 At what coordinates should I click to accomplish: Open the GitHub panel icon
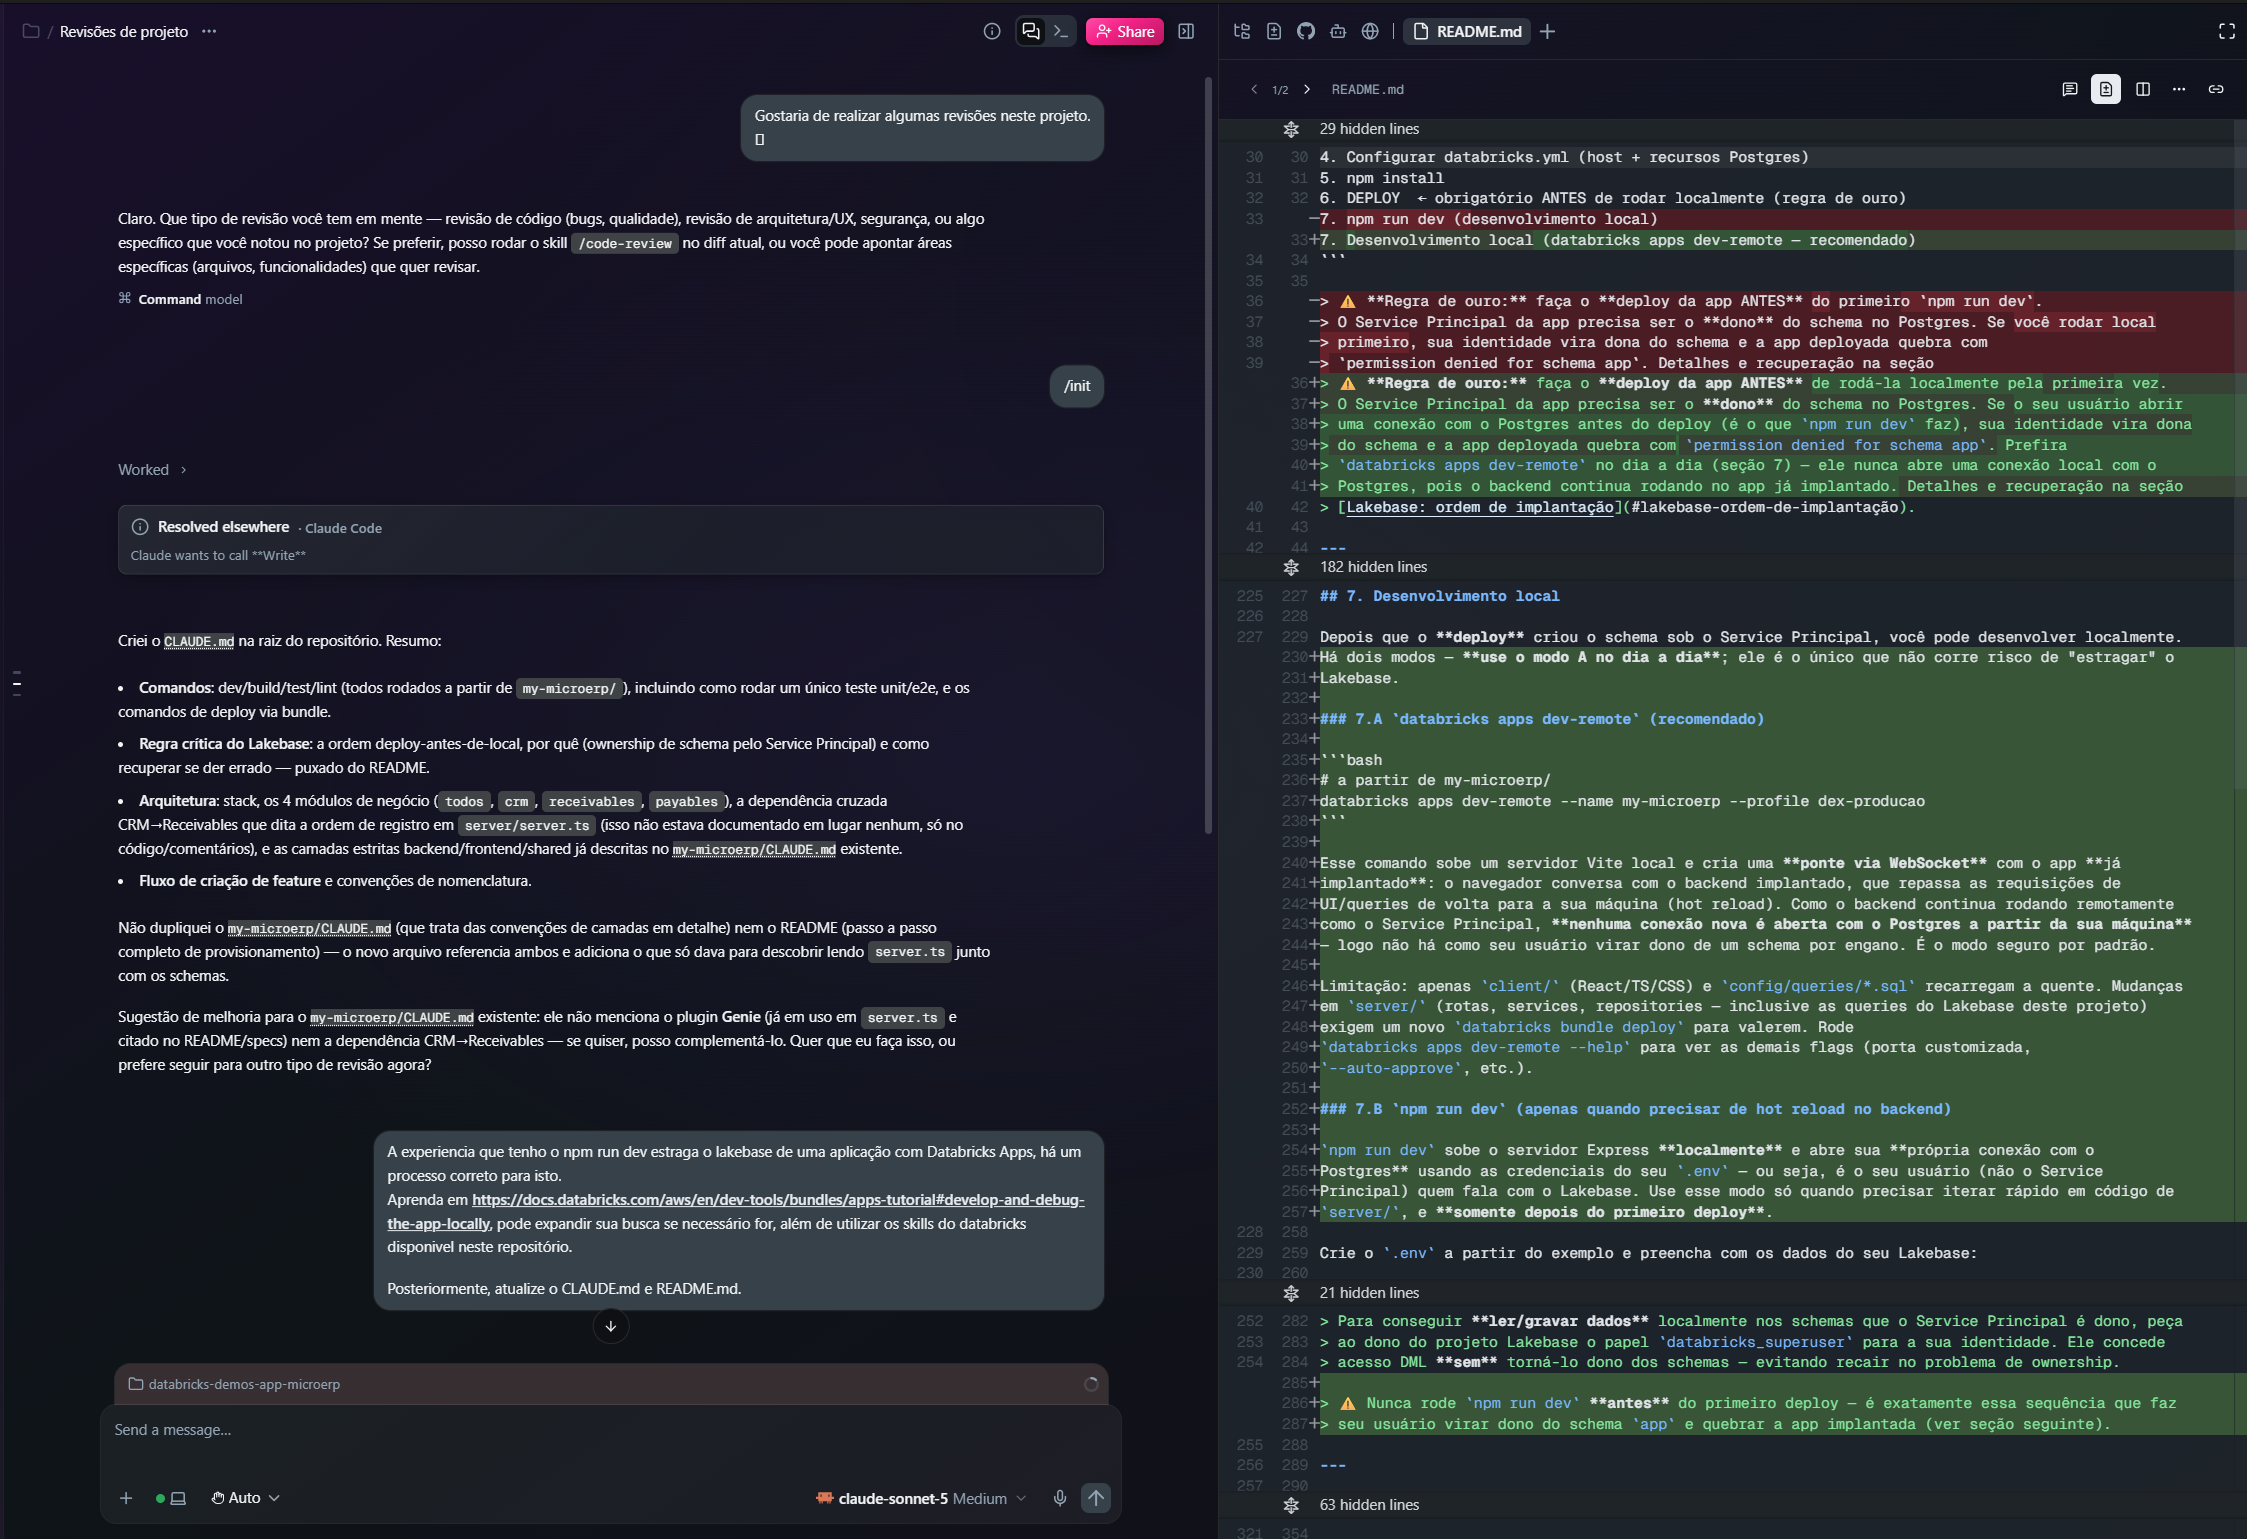[x=1306, y=31]
